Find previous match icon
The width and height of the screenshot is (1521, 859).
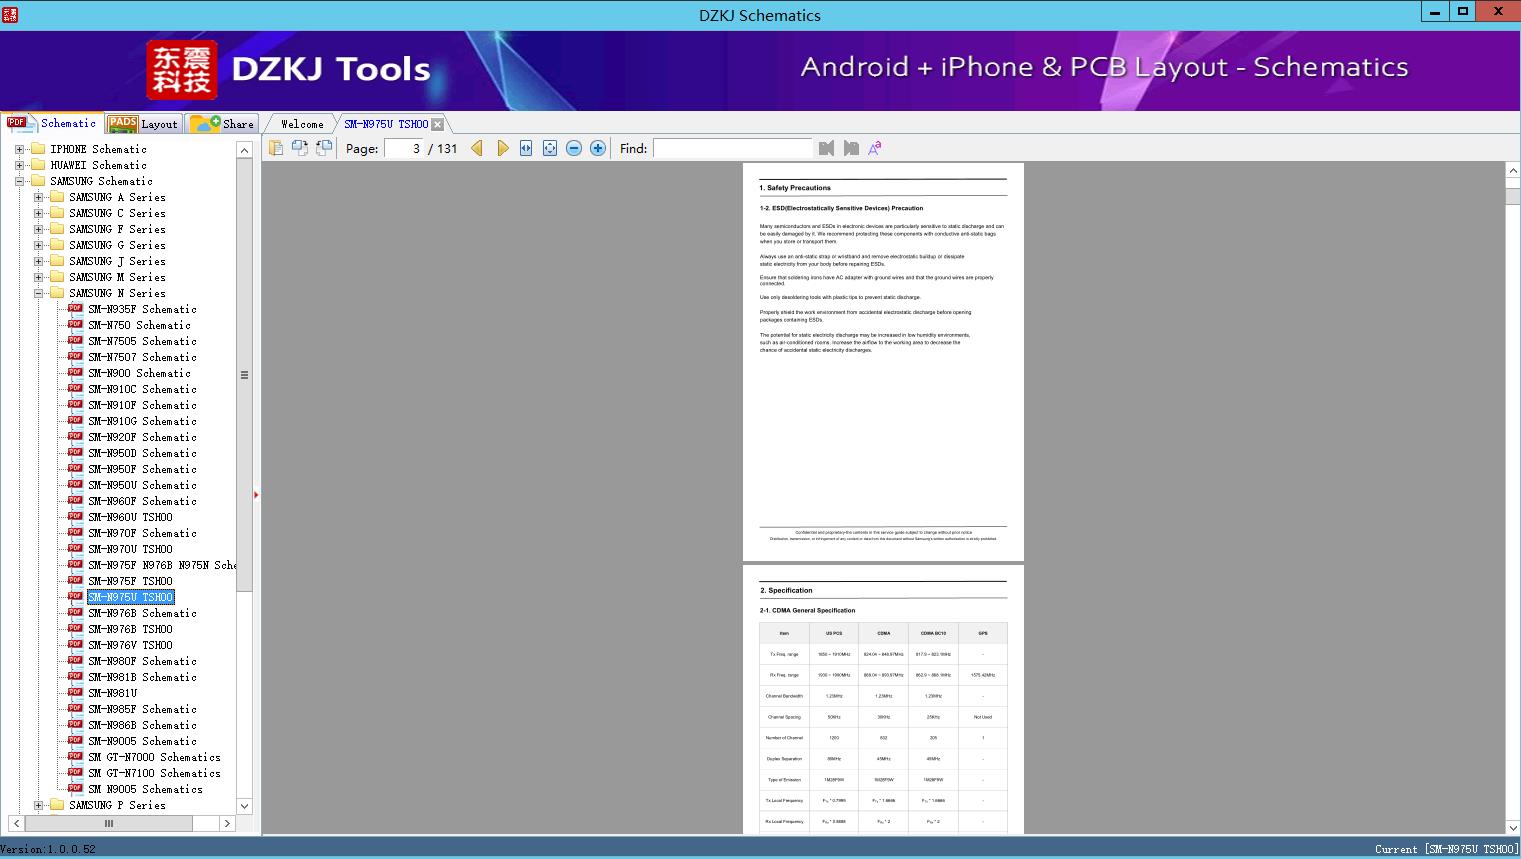tap(826, 148)
